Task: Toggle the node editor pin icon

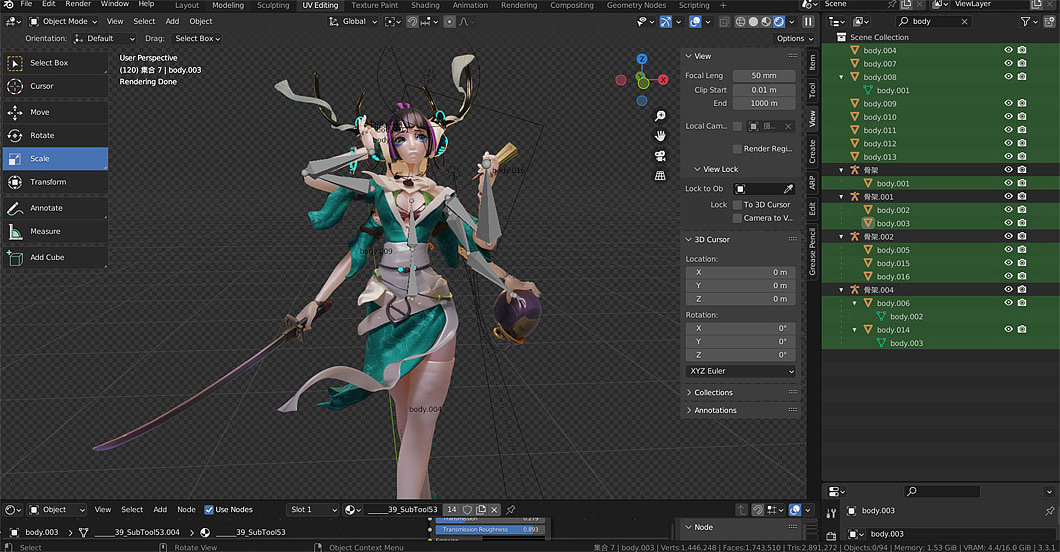Action: [x=511, y=510]
